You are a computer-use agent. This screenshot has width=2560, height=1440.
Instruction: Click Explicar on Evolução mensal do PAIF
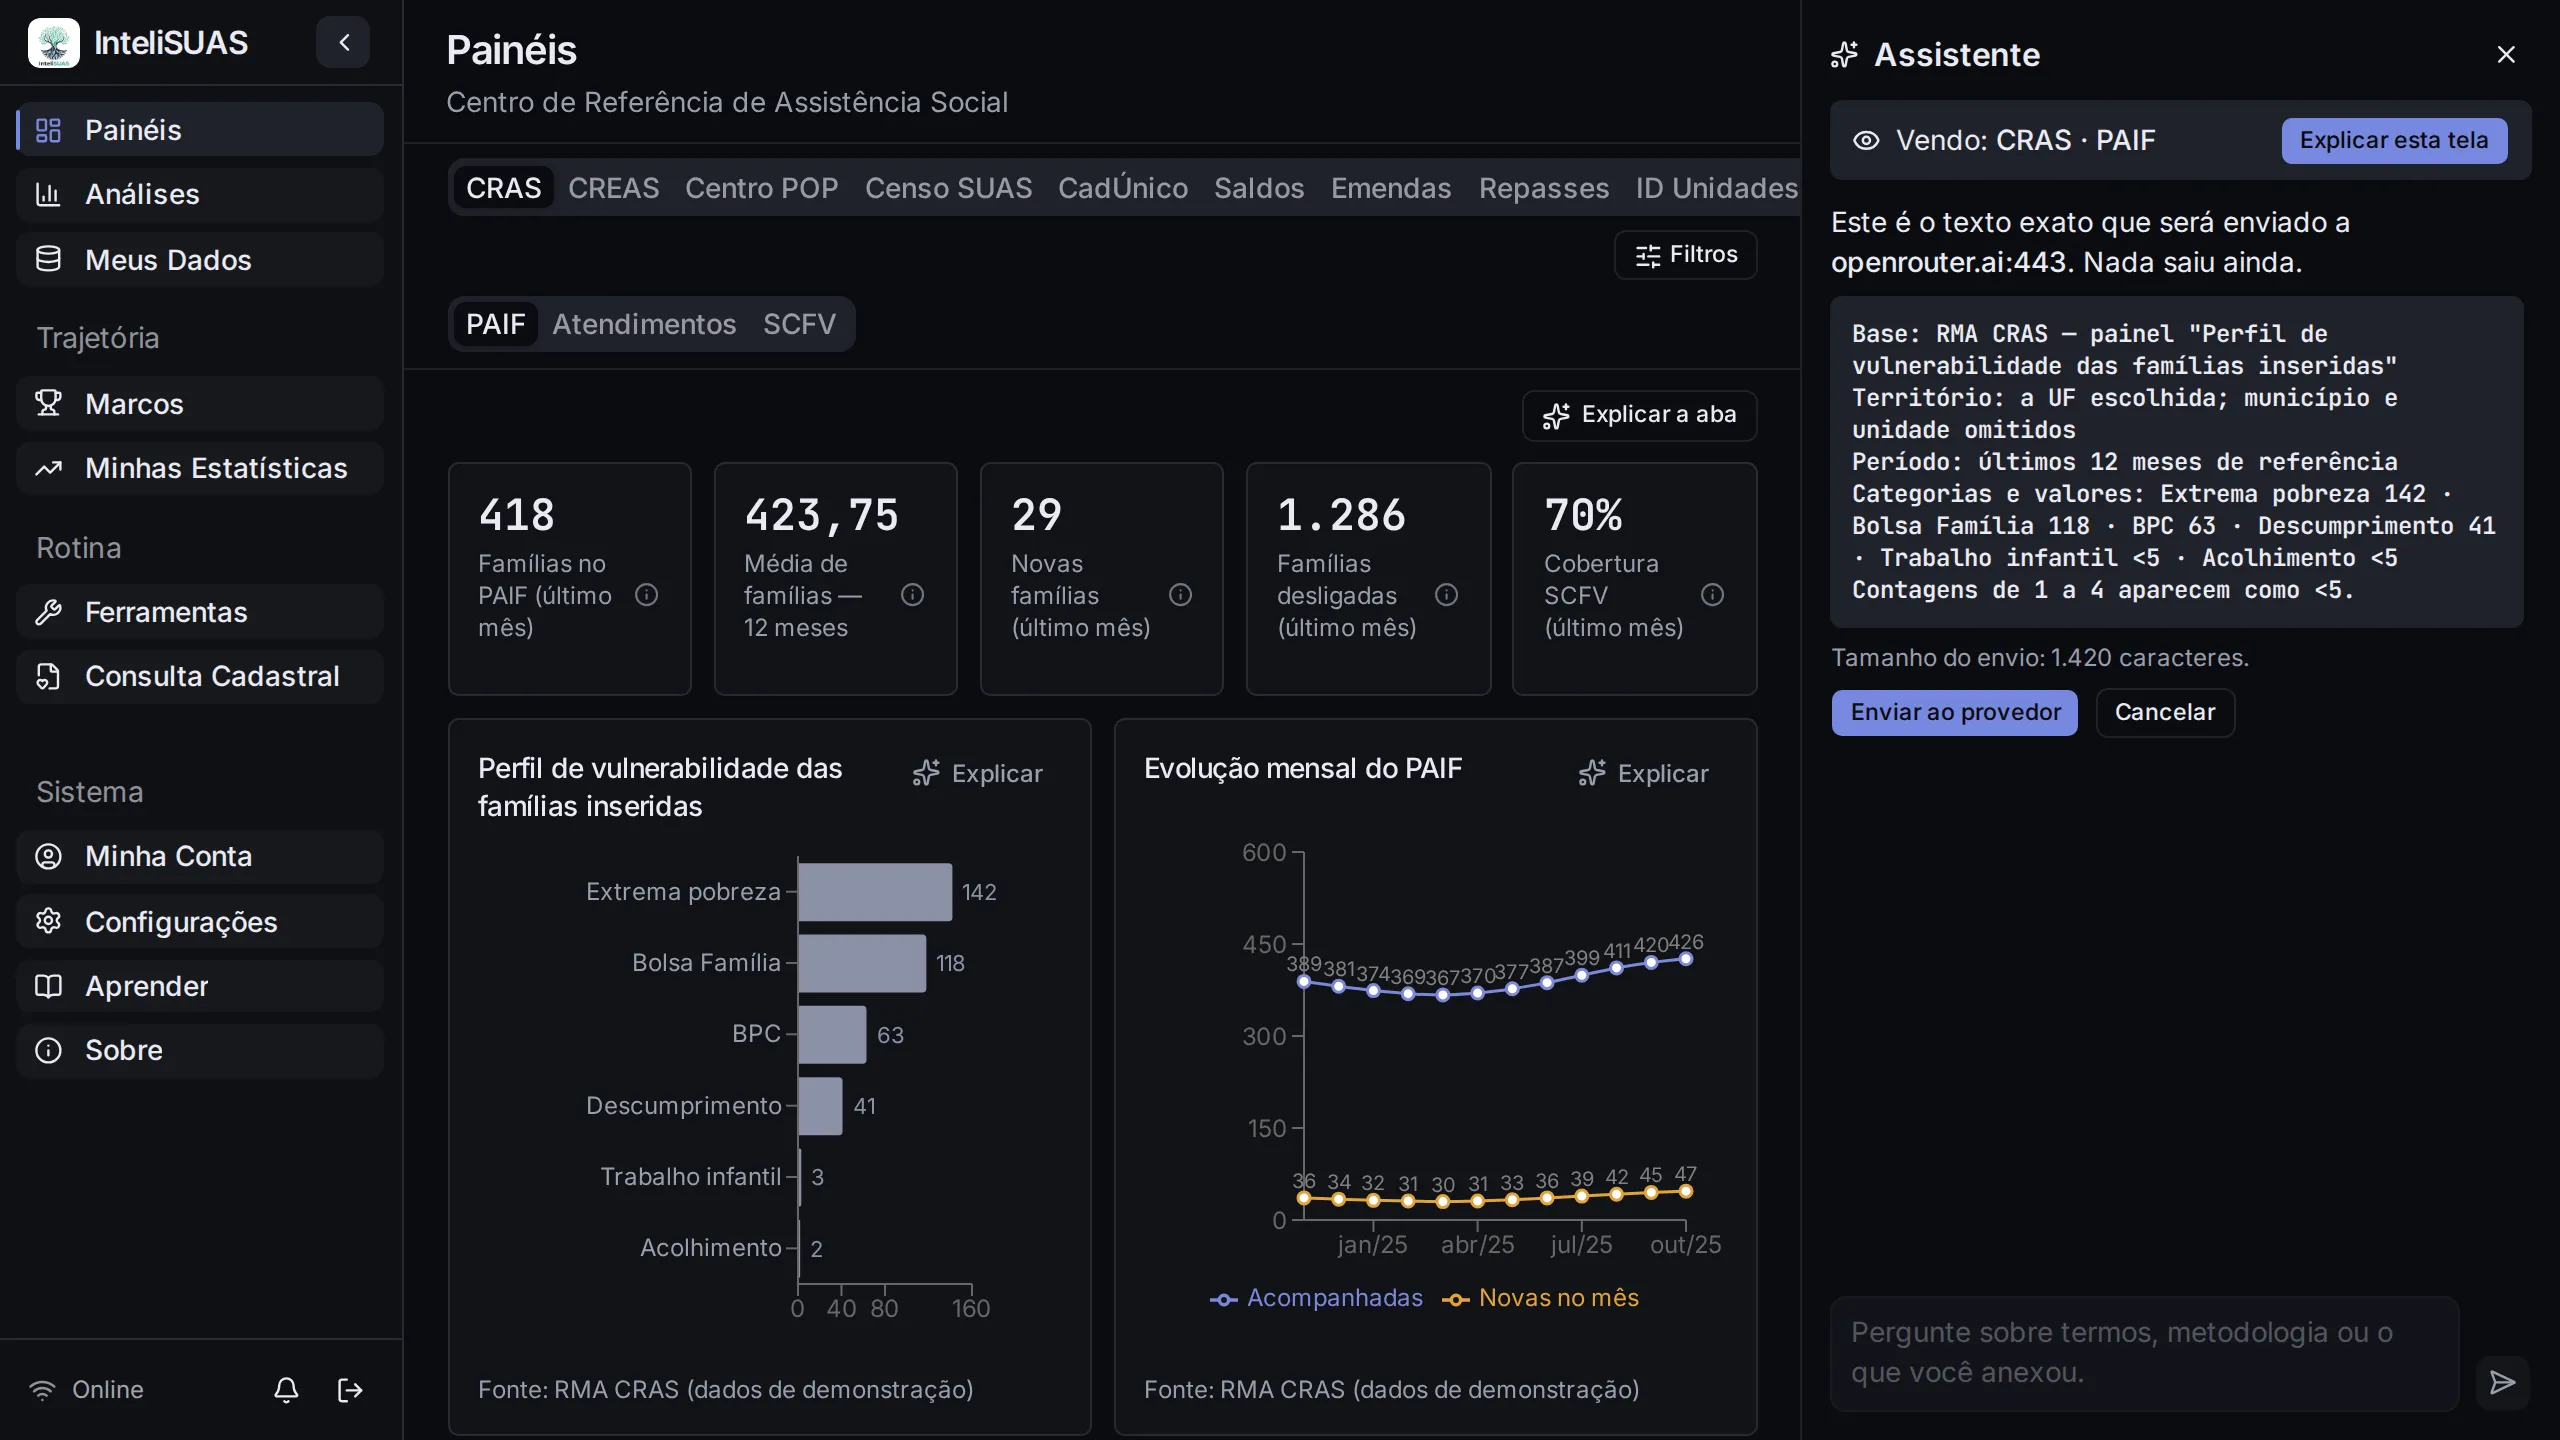coord(1644,773)
